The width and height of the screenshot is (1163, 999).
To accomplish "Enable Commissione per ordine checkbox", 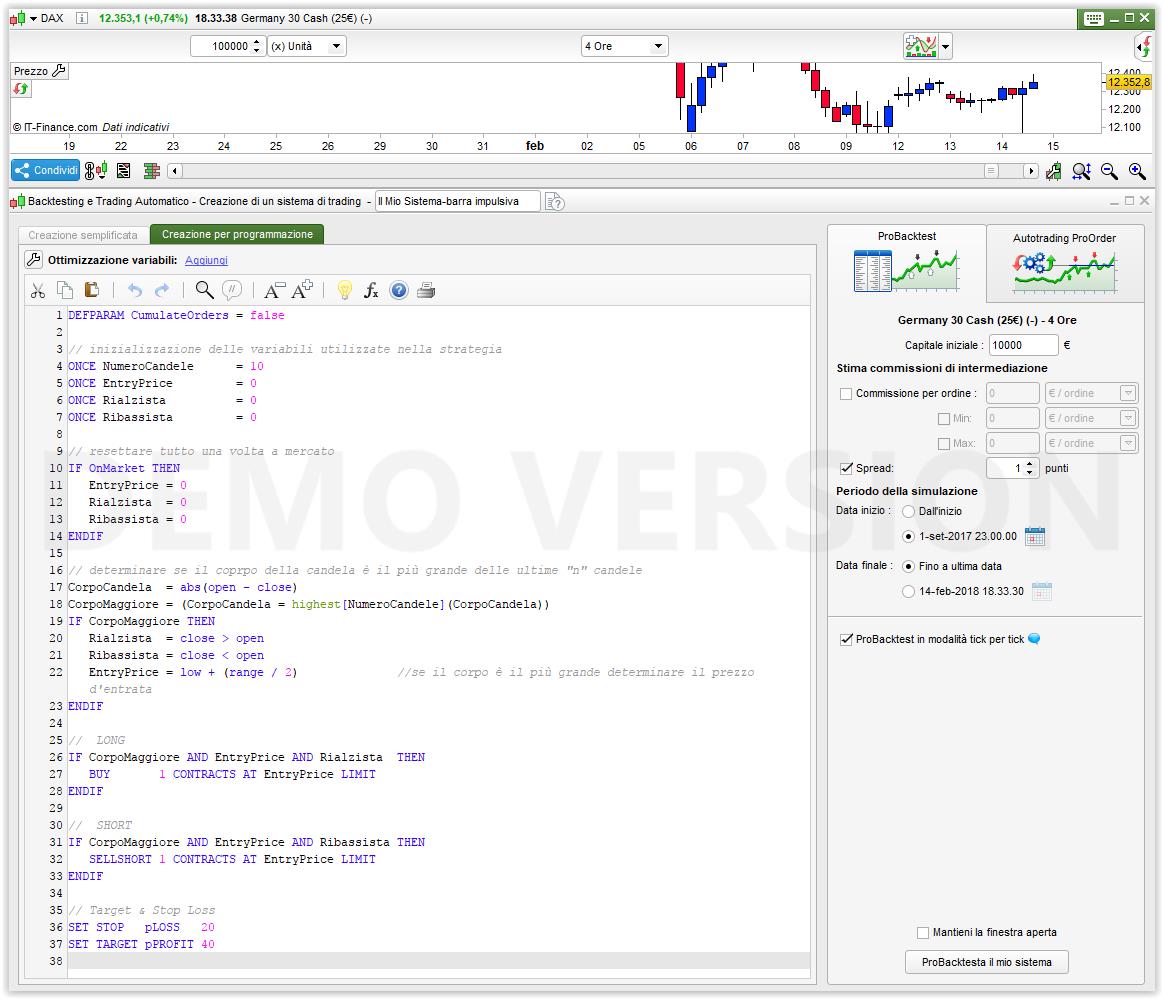I will click(x=846, y=394).
